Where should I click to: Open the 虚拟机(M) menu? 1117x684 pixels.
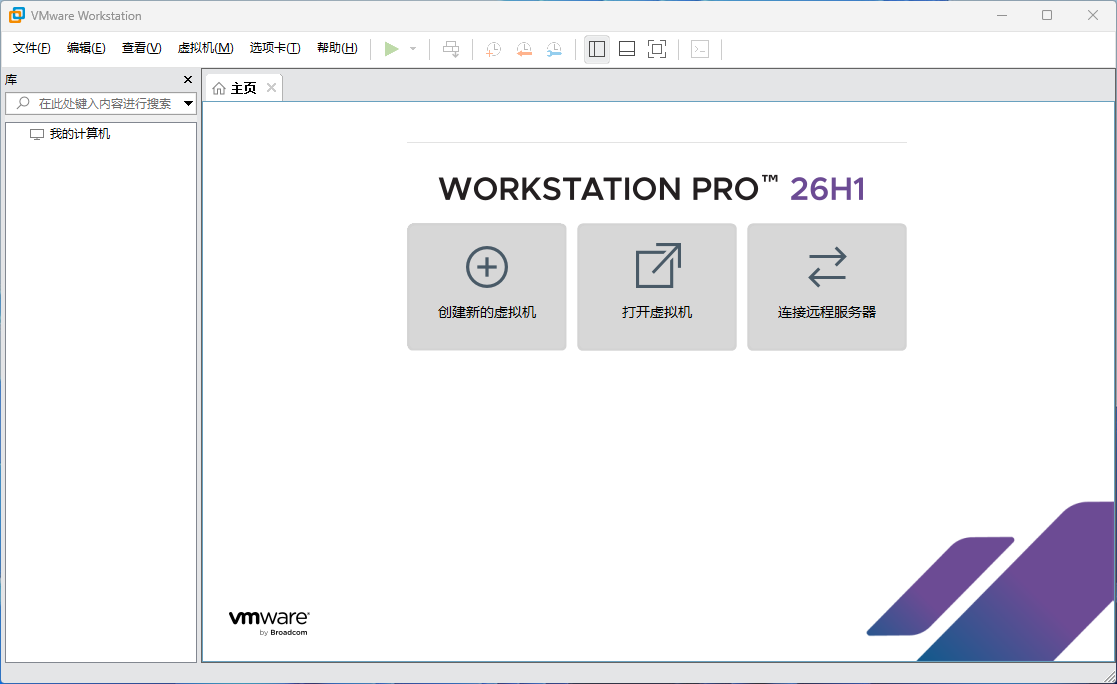tap(205, 48)
